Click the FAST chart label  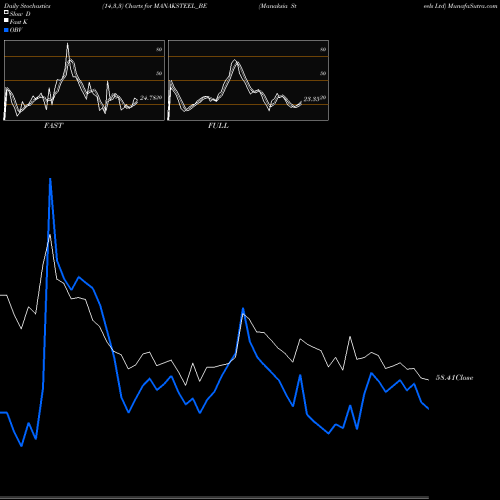[53, 126]
